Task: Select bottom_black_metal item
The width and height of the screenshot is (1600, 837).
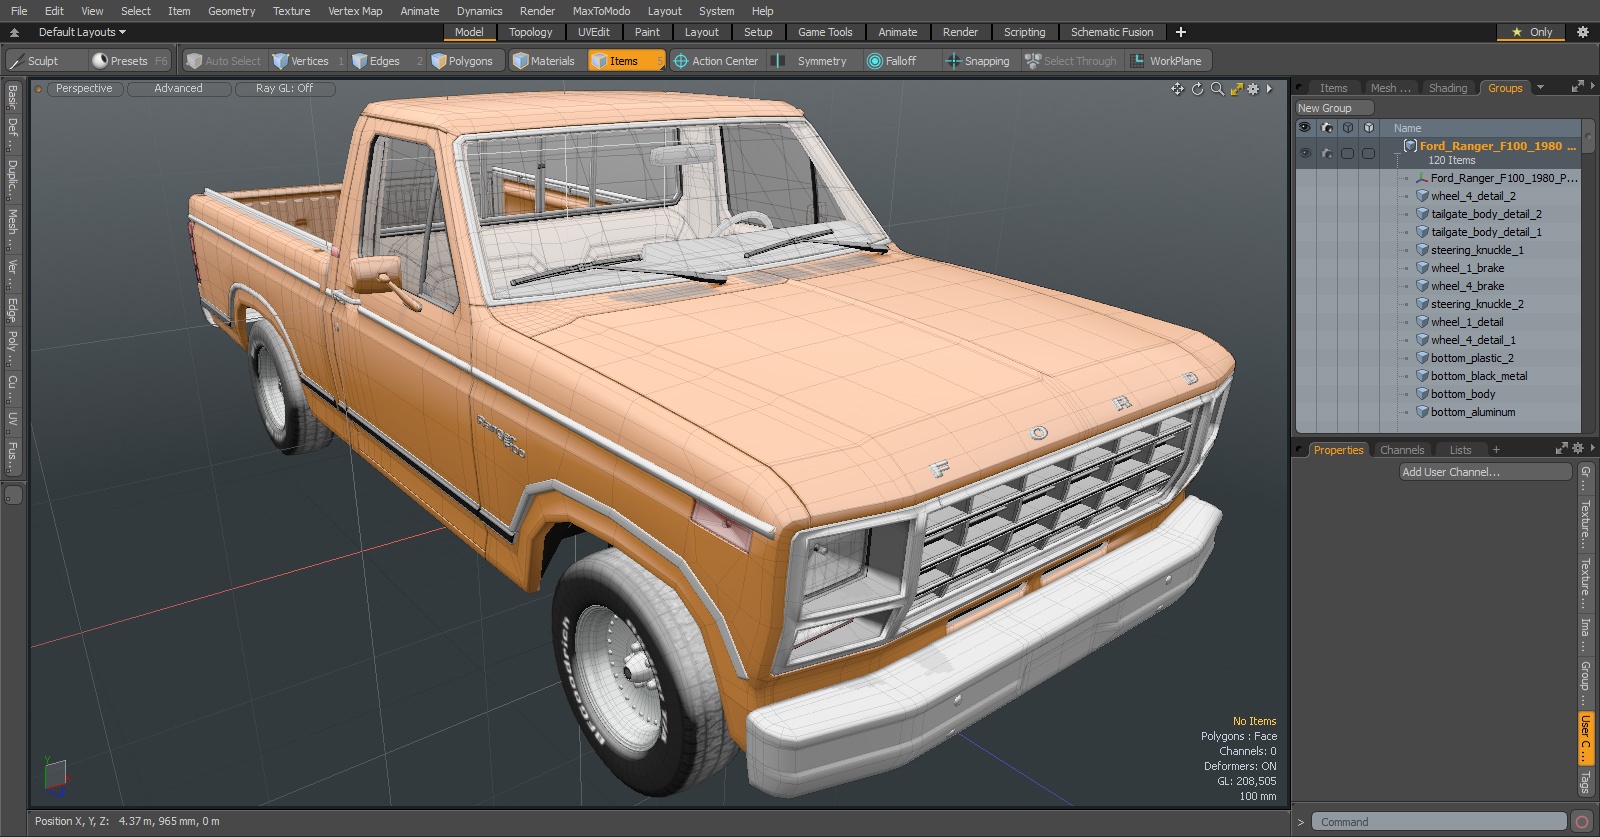Action: pyautogui.click(x=1479, y=376)
